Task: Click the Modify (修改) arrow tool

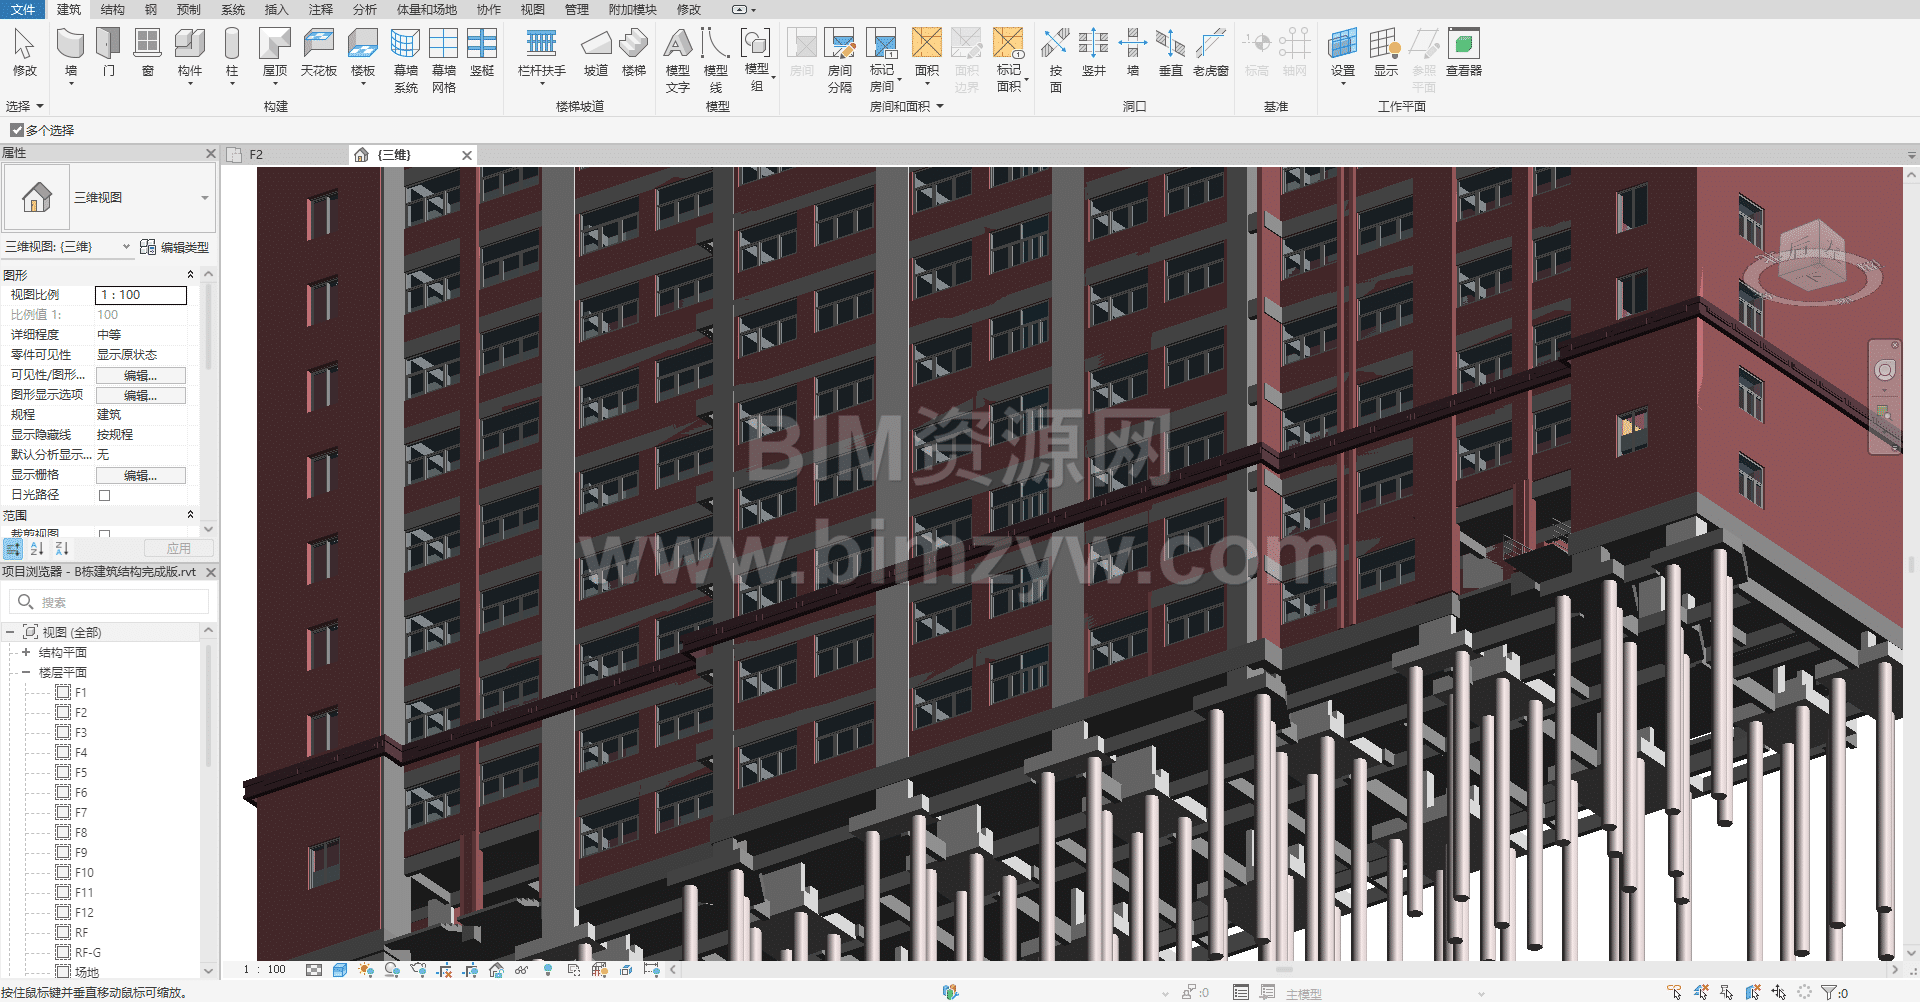Action: [x=25, y=53]
